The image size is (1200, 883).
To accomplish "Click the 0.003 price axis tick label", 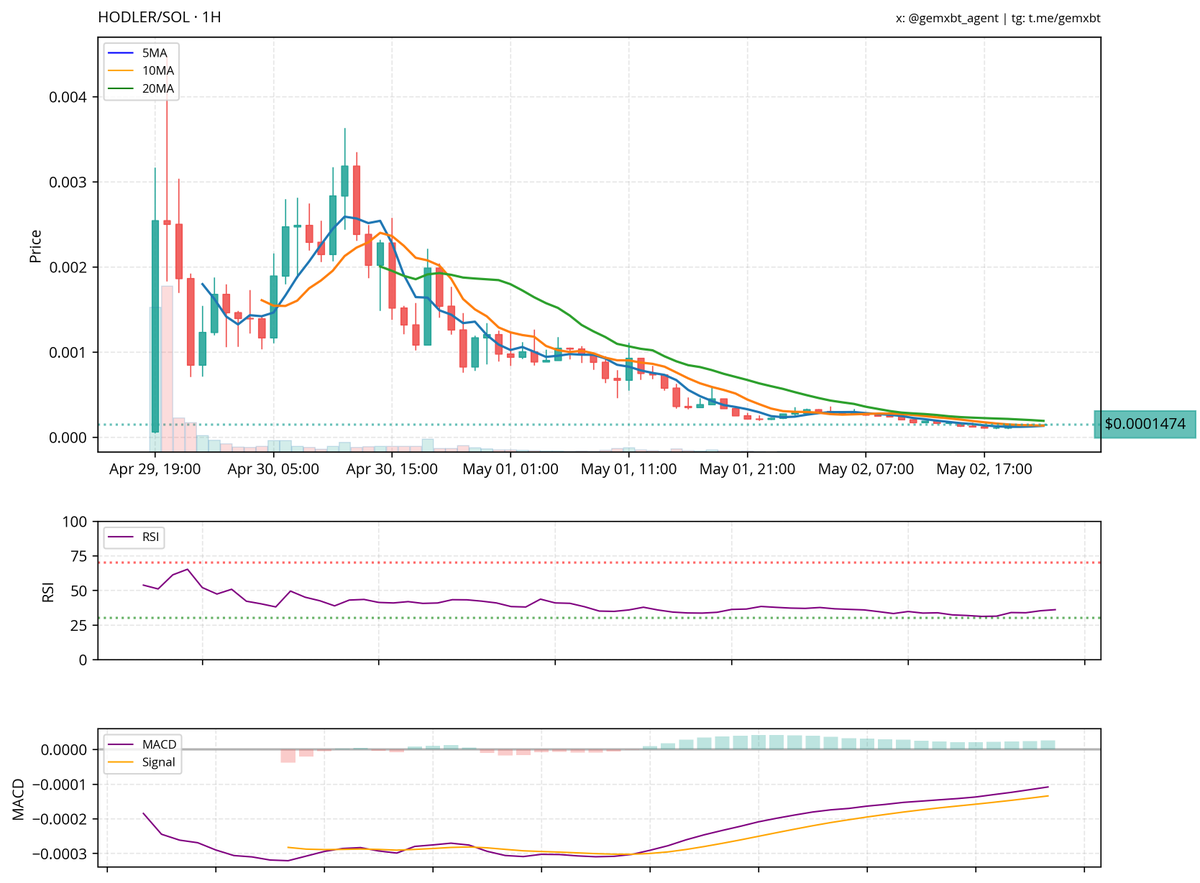I will click(67, 182).
